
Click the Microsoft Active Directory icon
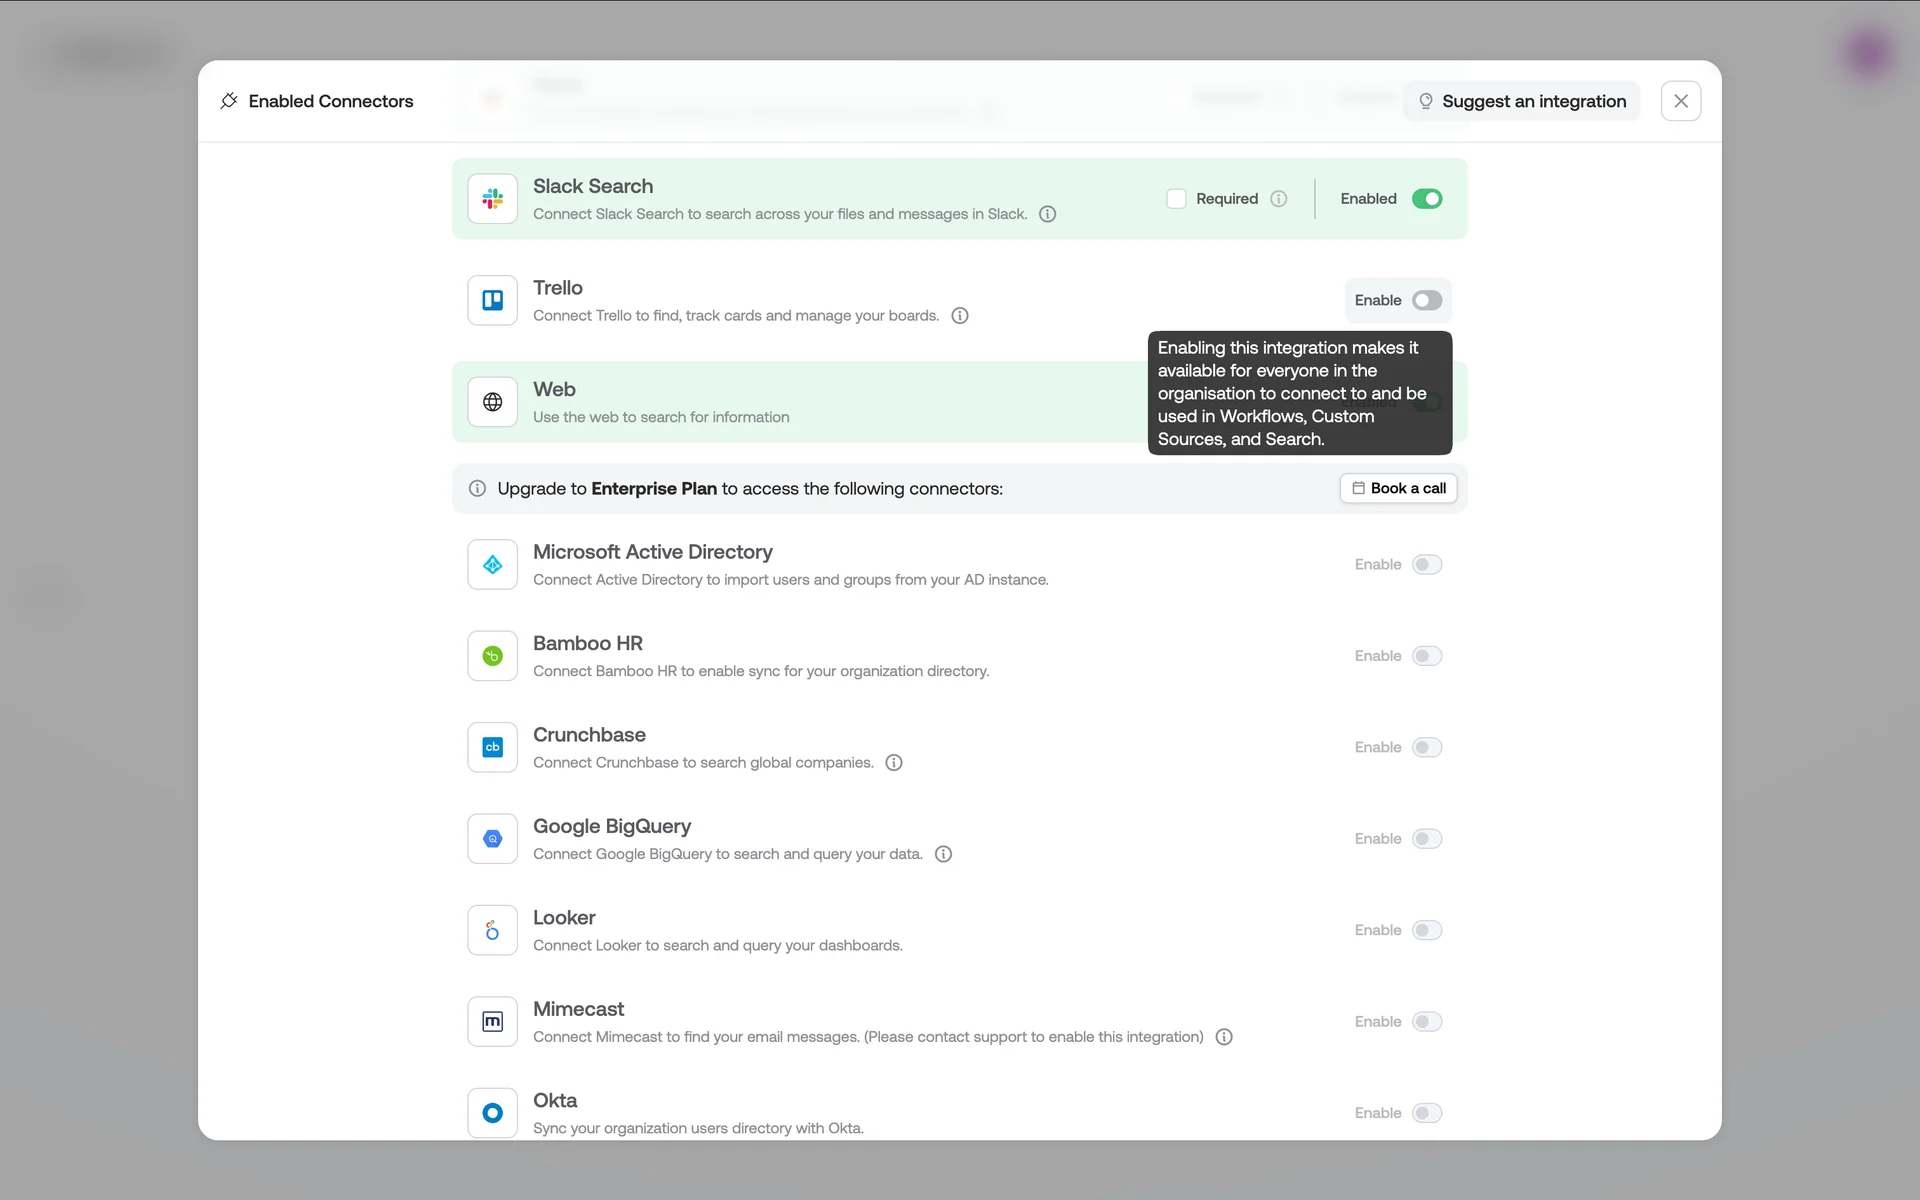[492, 565]
